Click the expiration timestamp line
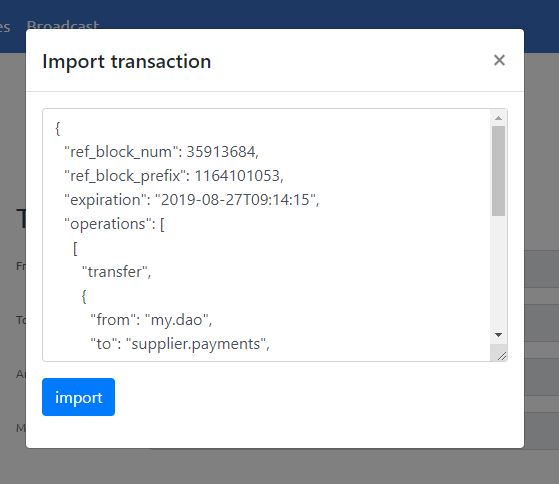This screenshot has height=484, width=559. click(191, 200)
